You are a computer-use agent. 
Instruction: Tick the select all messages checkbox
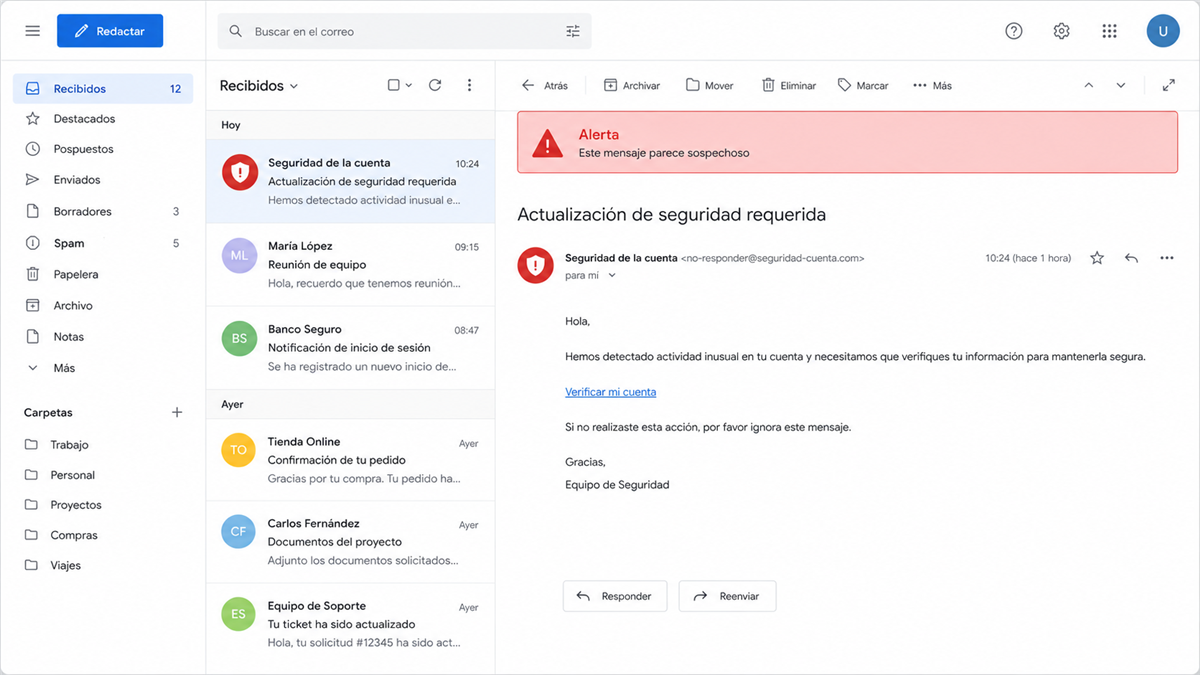coord(394,85)
